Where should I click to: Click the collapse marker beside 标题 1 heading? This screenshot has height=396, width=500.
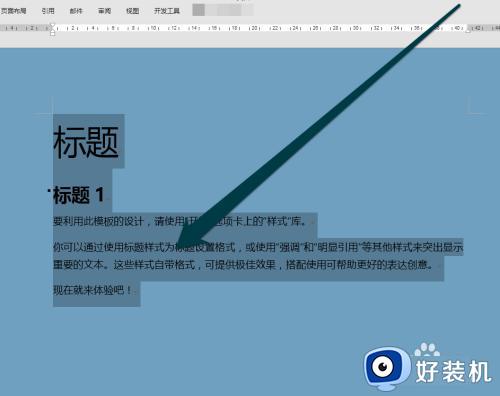[x=49, y=190]
